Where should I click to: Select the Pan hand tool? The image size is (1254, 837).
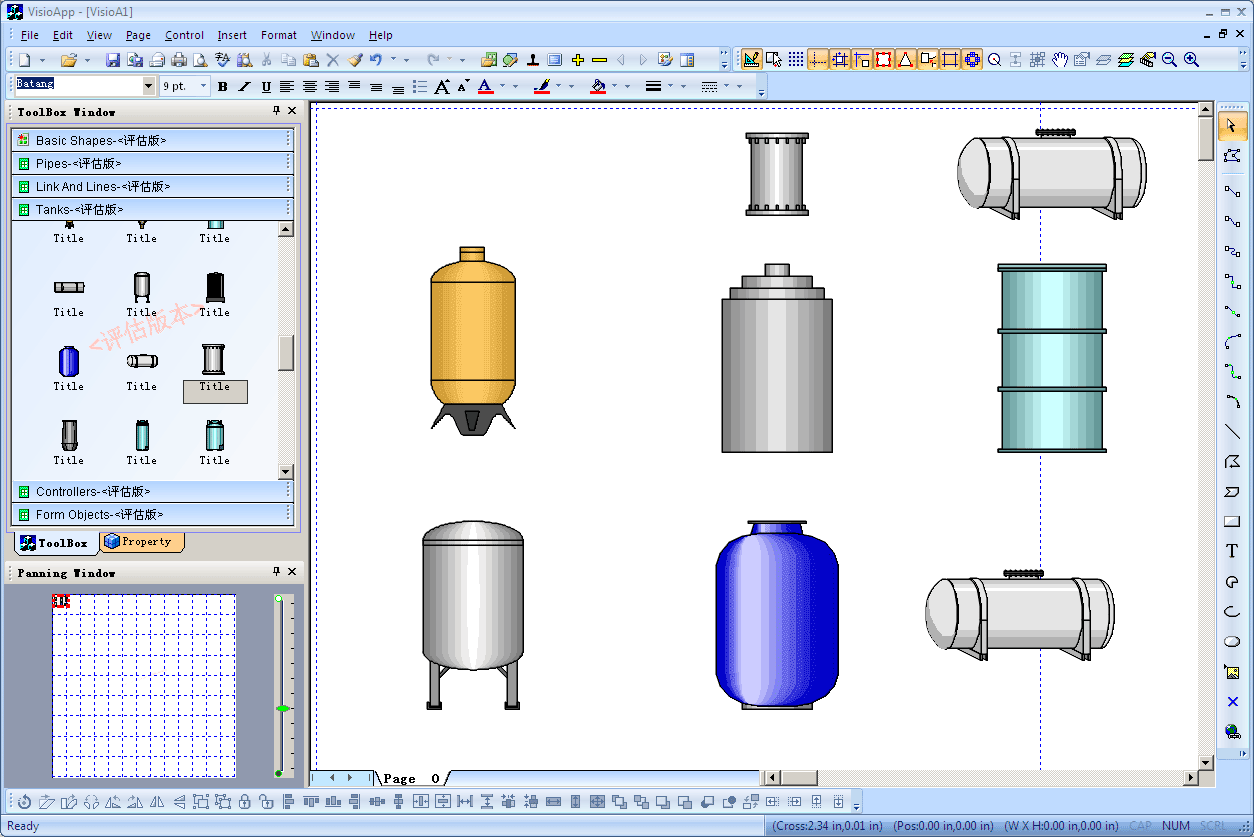1060,60
